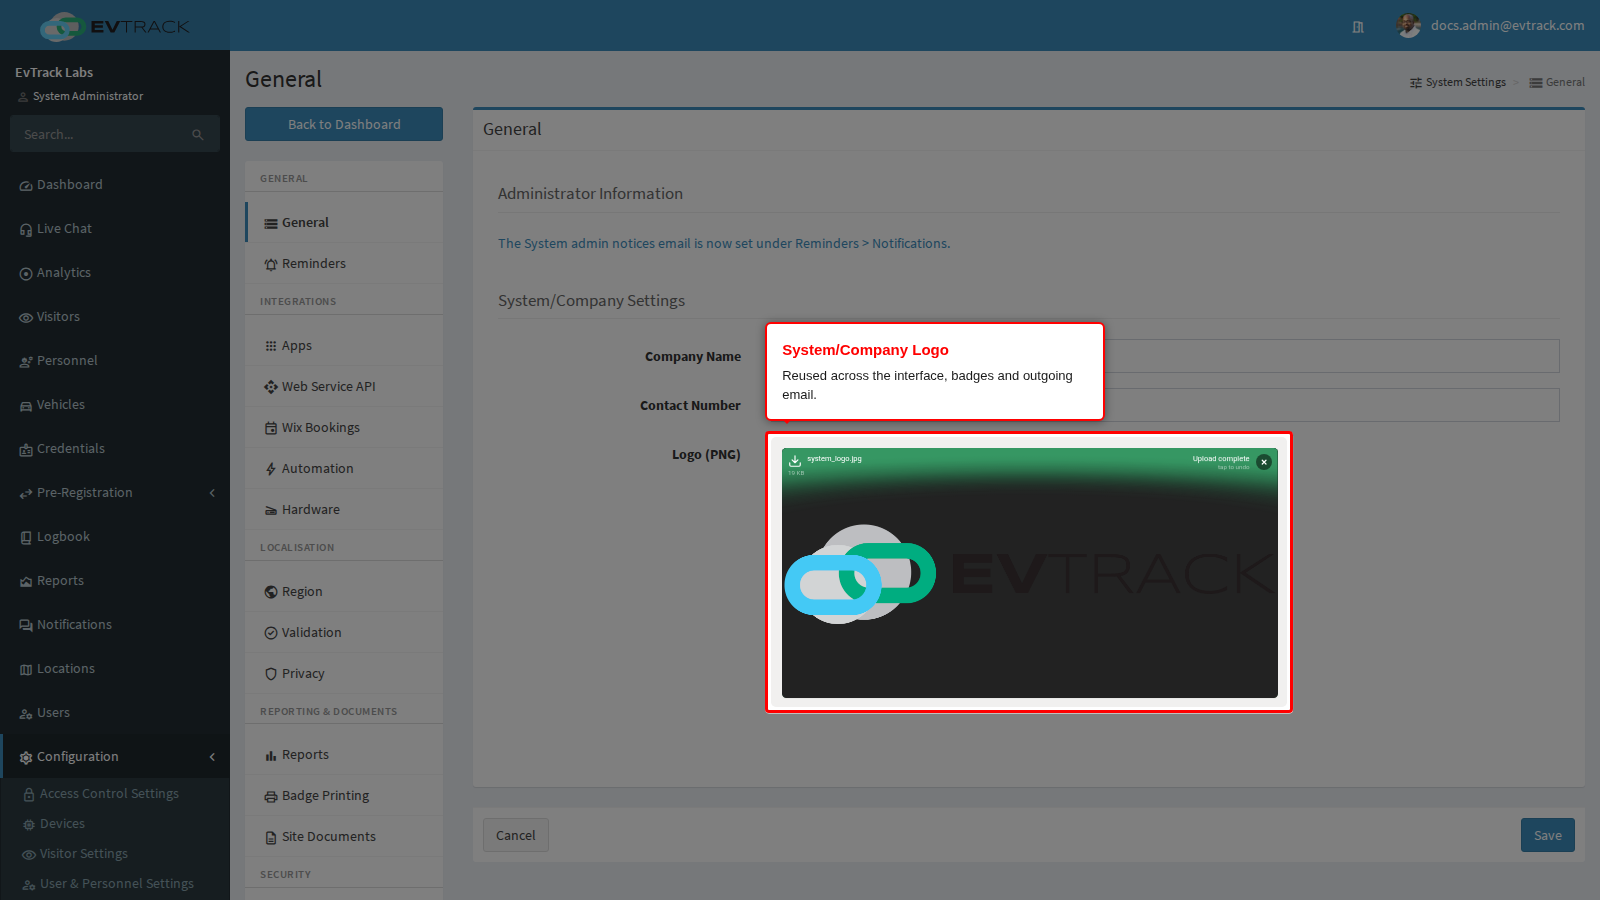Open Live Chat in sidebar
Screen dimensions: 1600x900
(x=115, y=229)
